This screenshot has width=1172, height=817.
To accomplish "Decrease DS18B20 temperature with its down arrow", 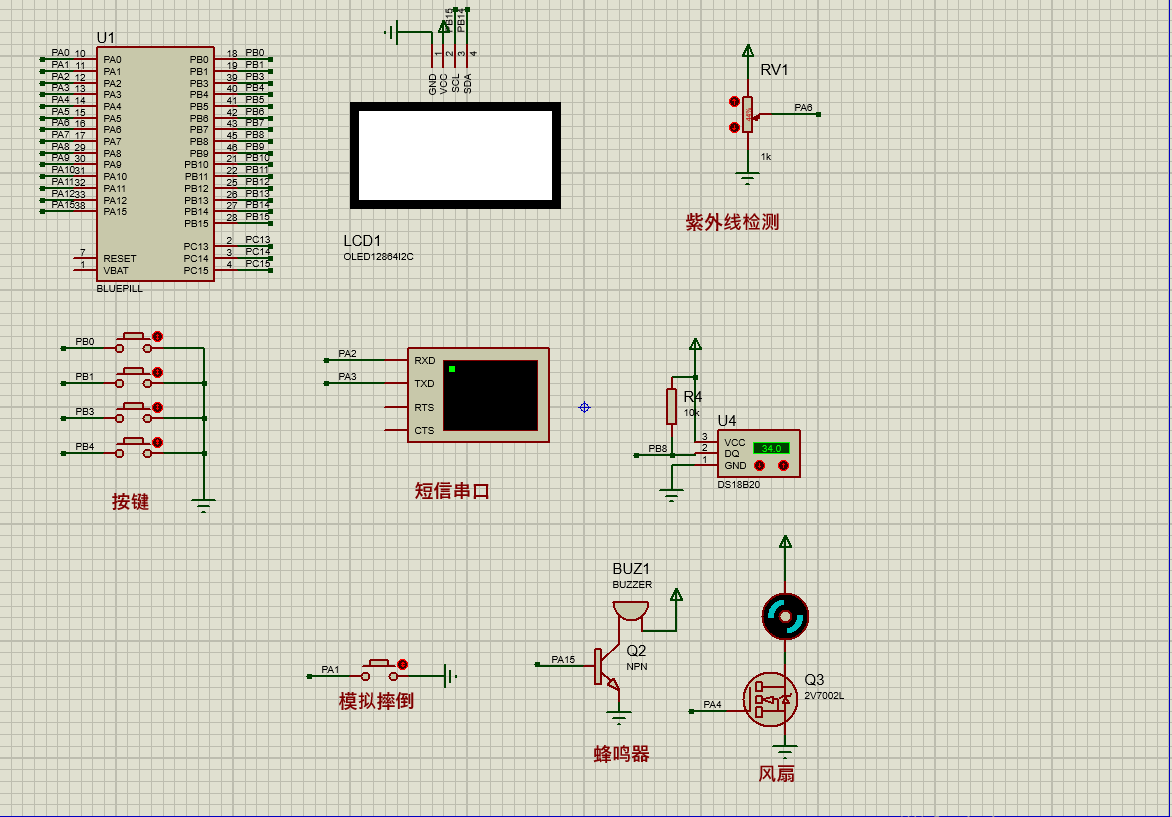I will coord(759,466).
